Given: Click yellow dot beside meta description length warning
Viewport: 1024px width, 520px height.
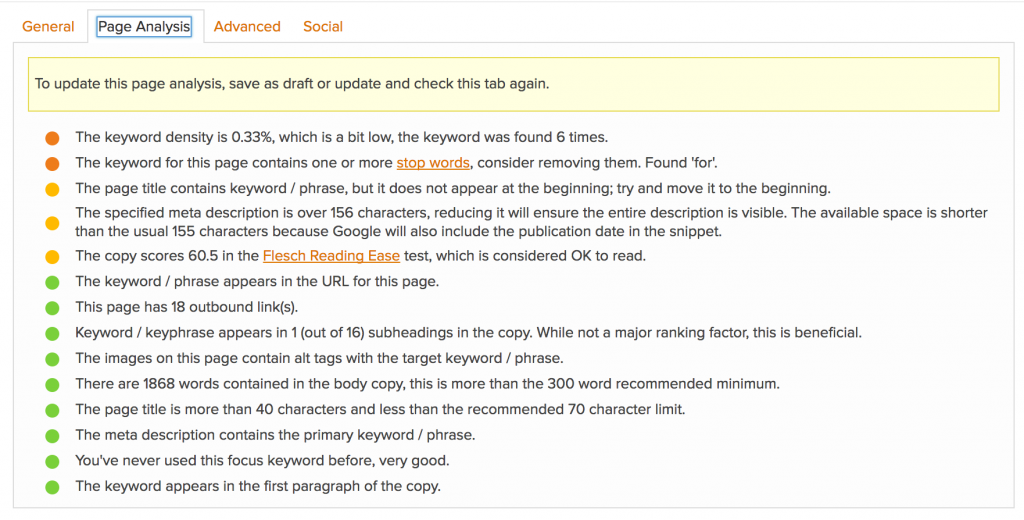Looking at the screenshot, I should point(52,223).
